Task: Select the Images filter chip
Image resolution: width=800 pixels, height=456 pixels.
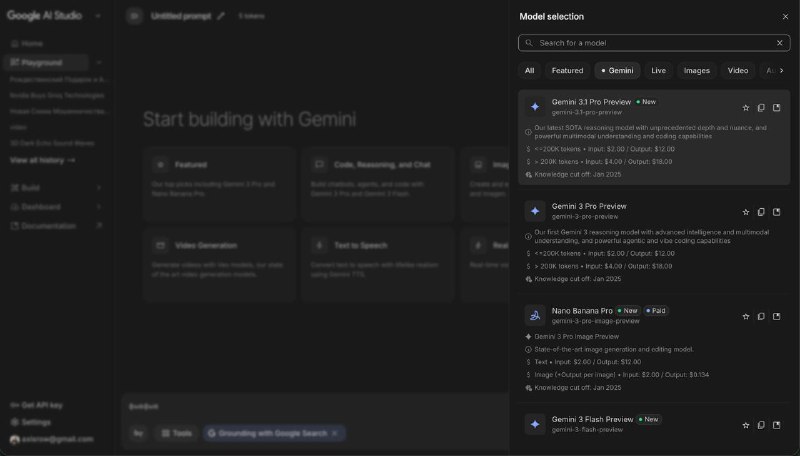Action: pos(696,70)
